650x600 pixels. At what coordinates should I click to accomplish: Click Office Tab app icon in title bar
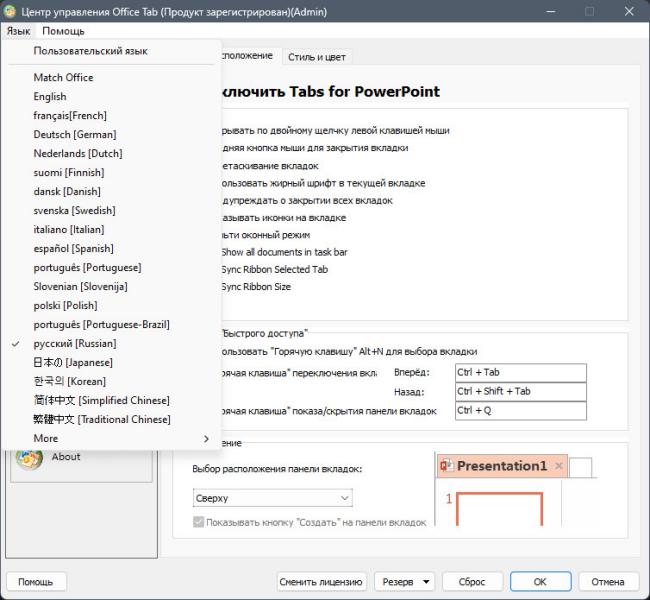[9, 11]
